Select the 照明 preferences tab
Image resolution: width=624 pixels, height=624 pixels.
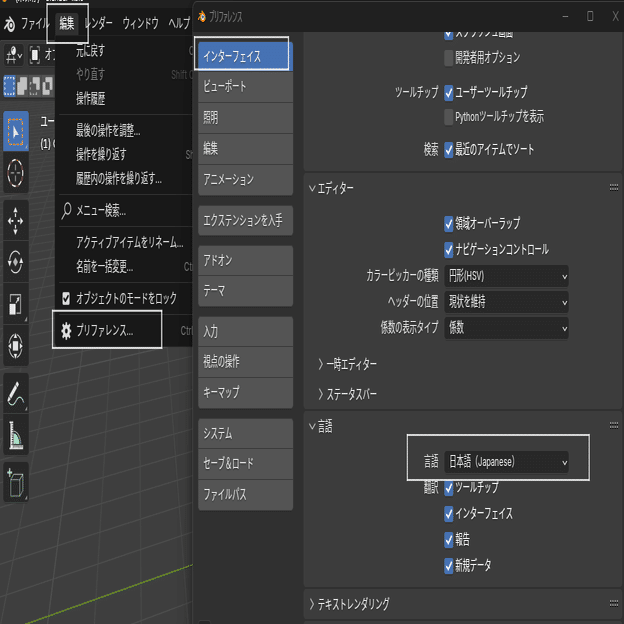[246, 118]
